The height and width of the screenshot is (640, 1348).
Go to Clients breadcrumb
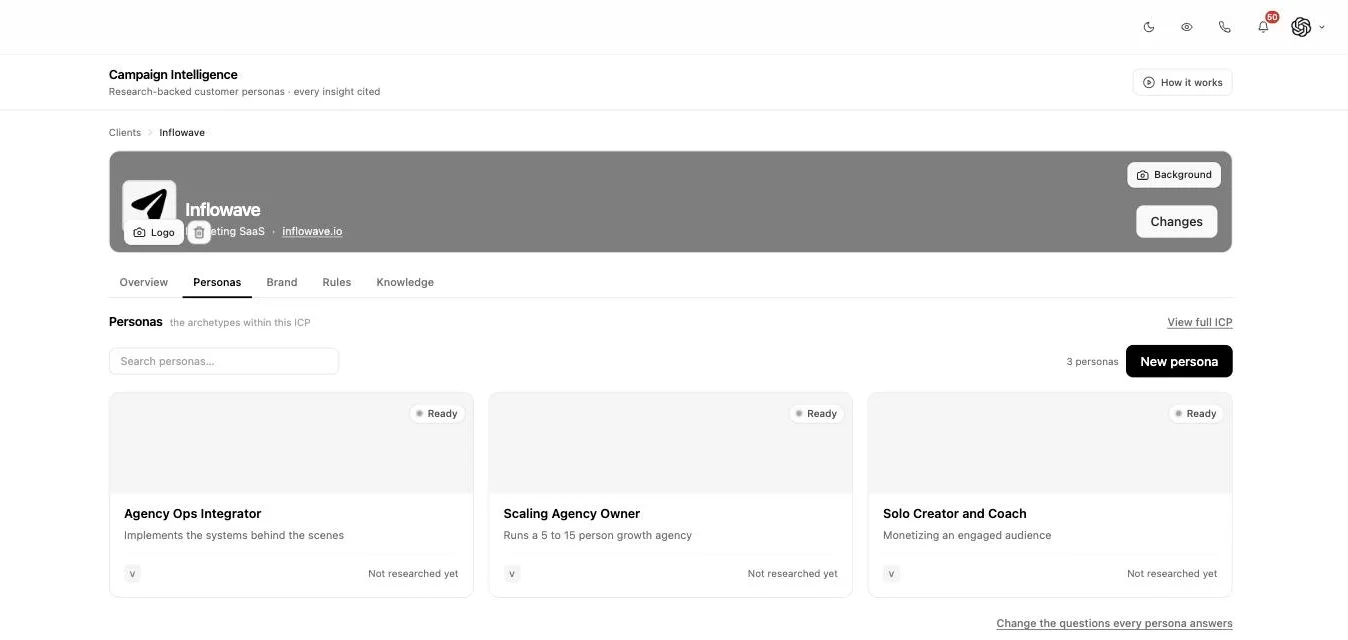(x=125, y=132)
